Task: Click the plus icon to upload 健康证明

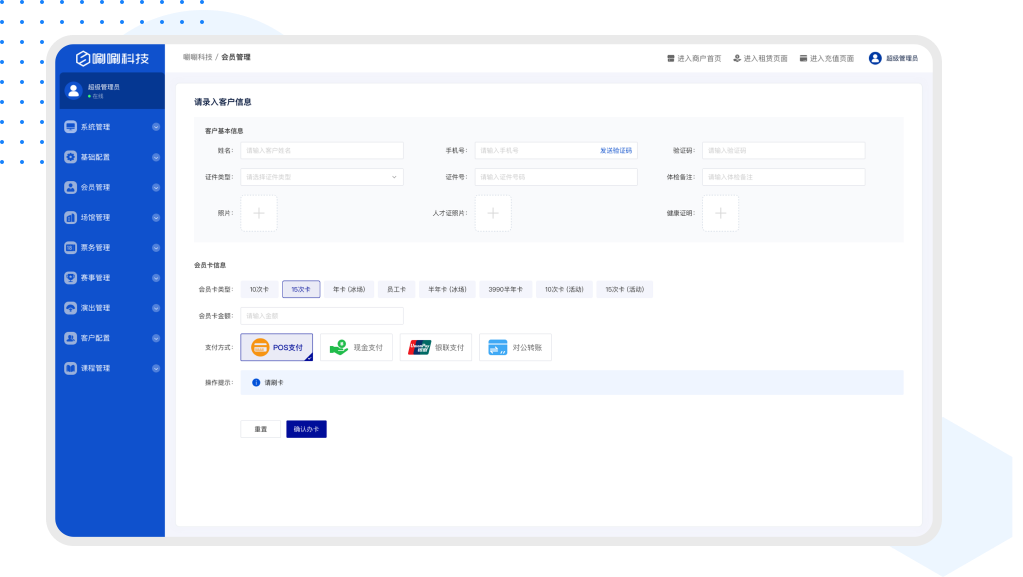Action: (720, 213)
